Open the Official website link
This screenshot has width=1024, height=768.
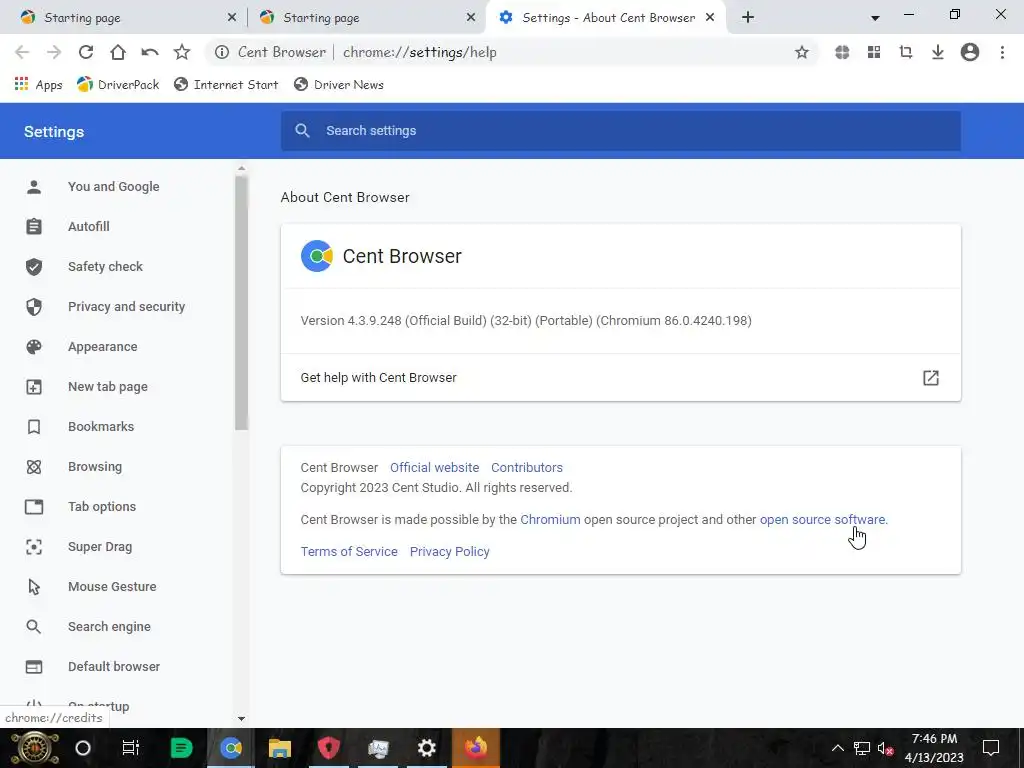[434, 468]
